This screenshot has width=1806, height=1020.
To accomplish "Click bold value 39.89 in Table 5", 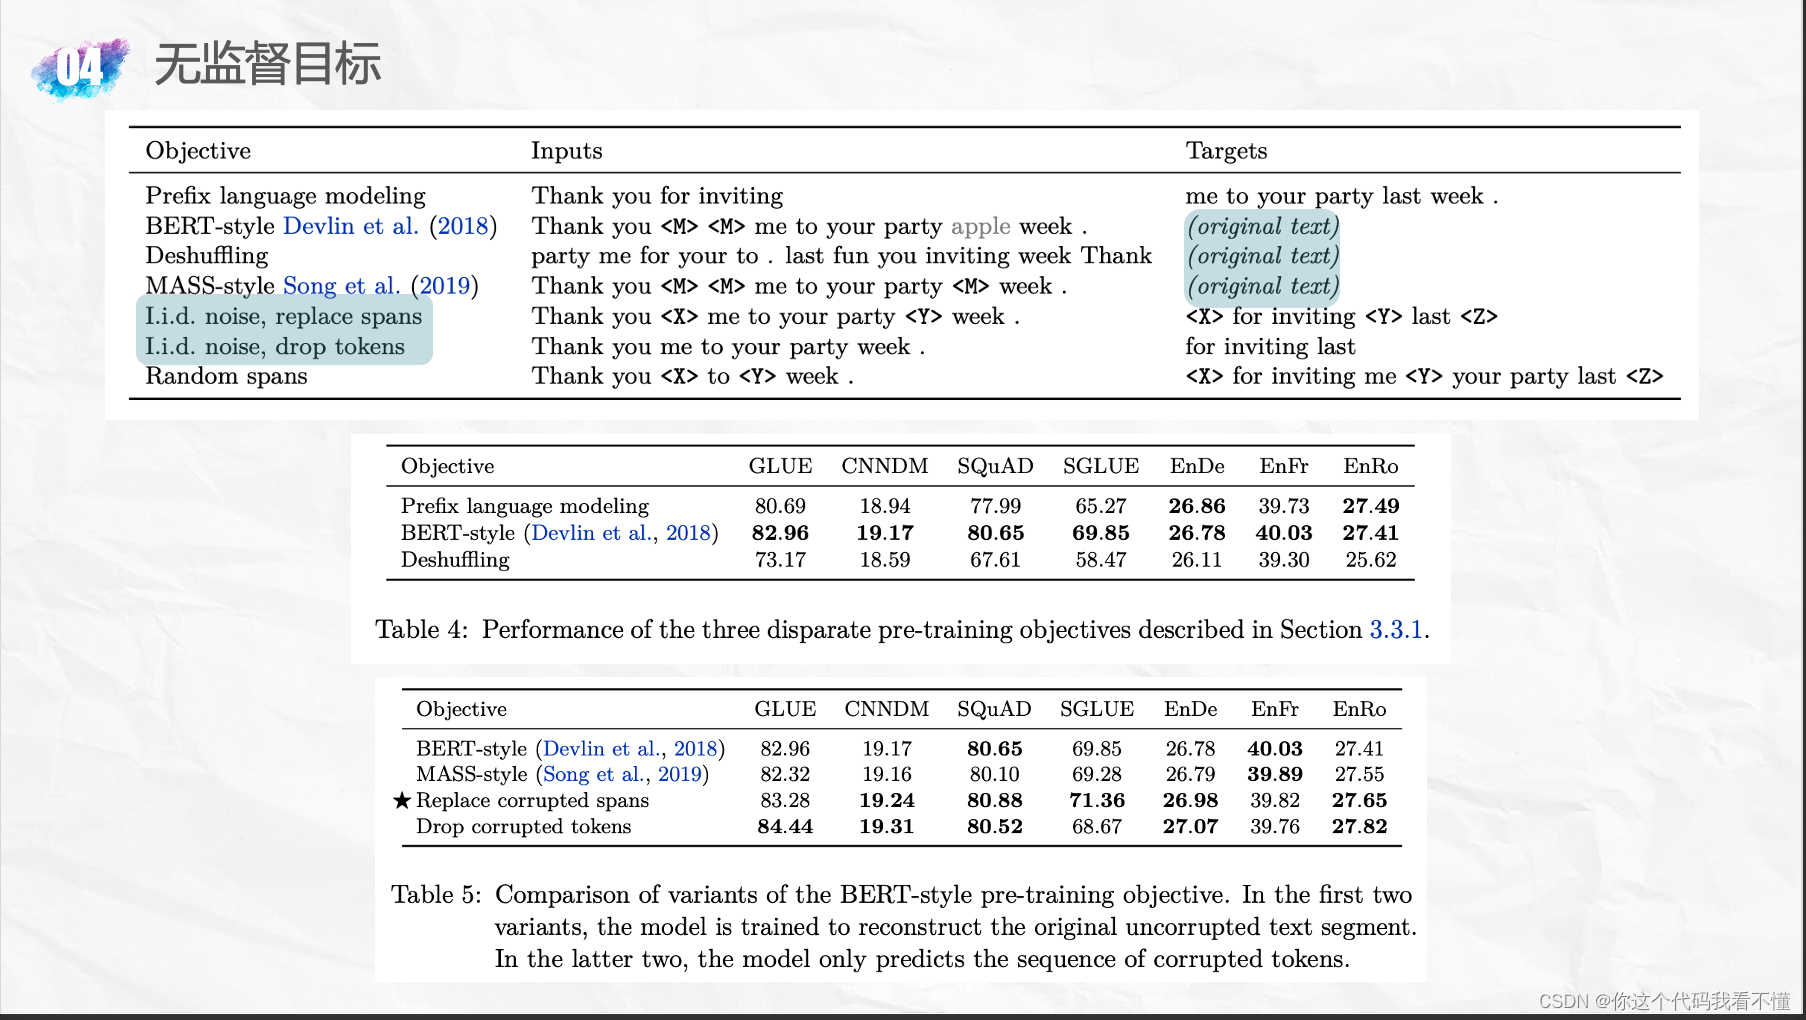I will pyautogui.click(x=1275, y=774).
